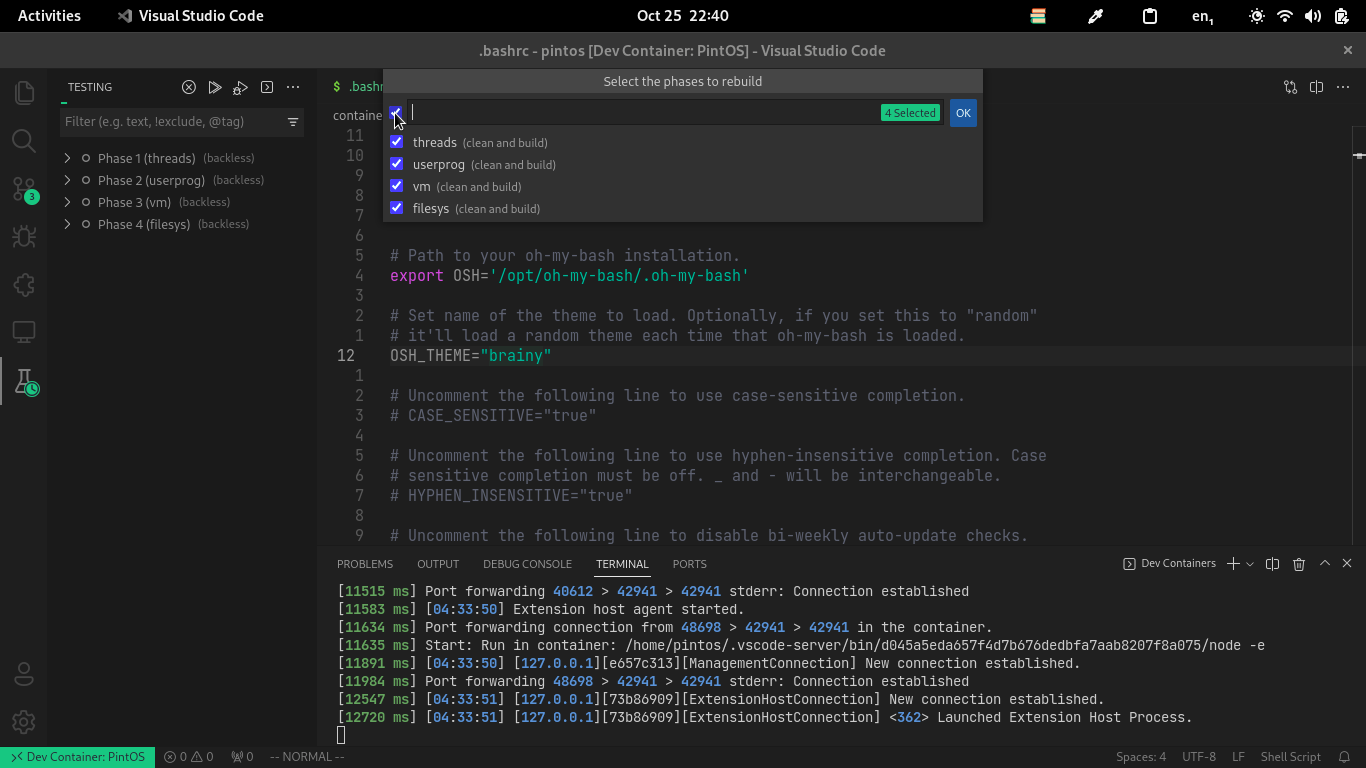The image size is (1366, 768).
Task: Debug all tests in Testing toolbar
Action: [x=241, y=87]
